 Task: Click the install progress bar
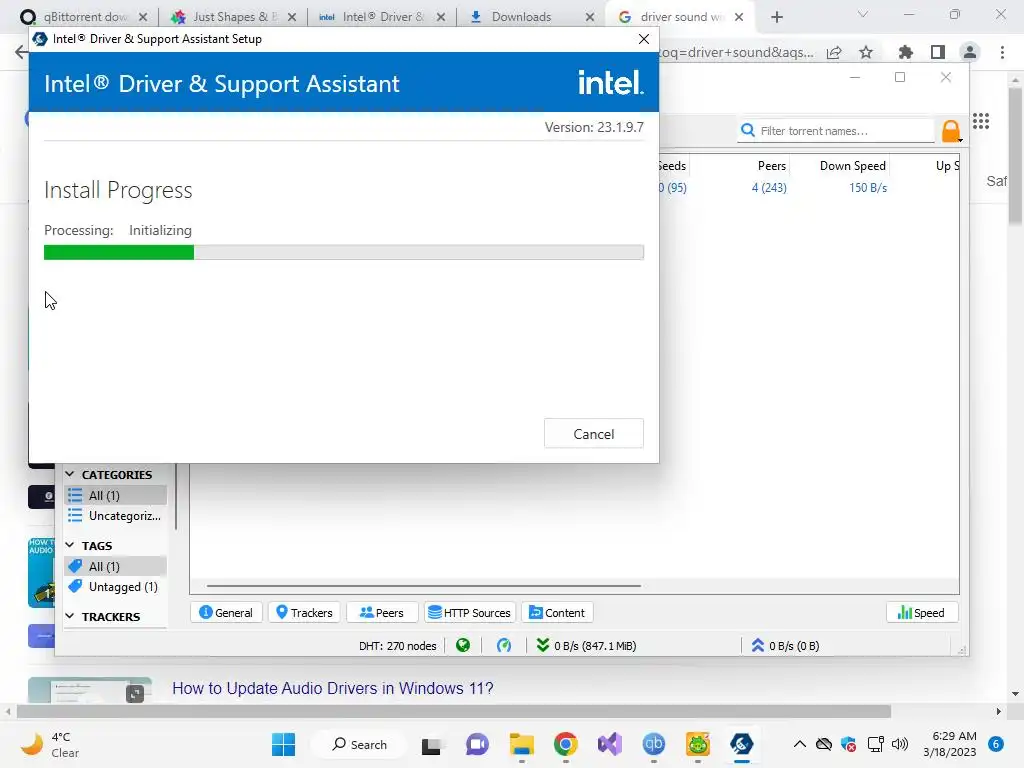click(344, 252)
